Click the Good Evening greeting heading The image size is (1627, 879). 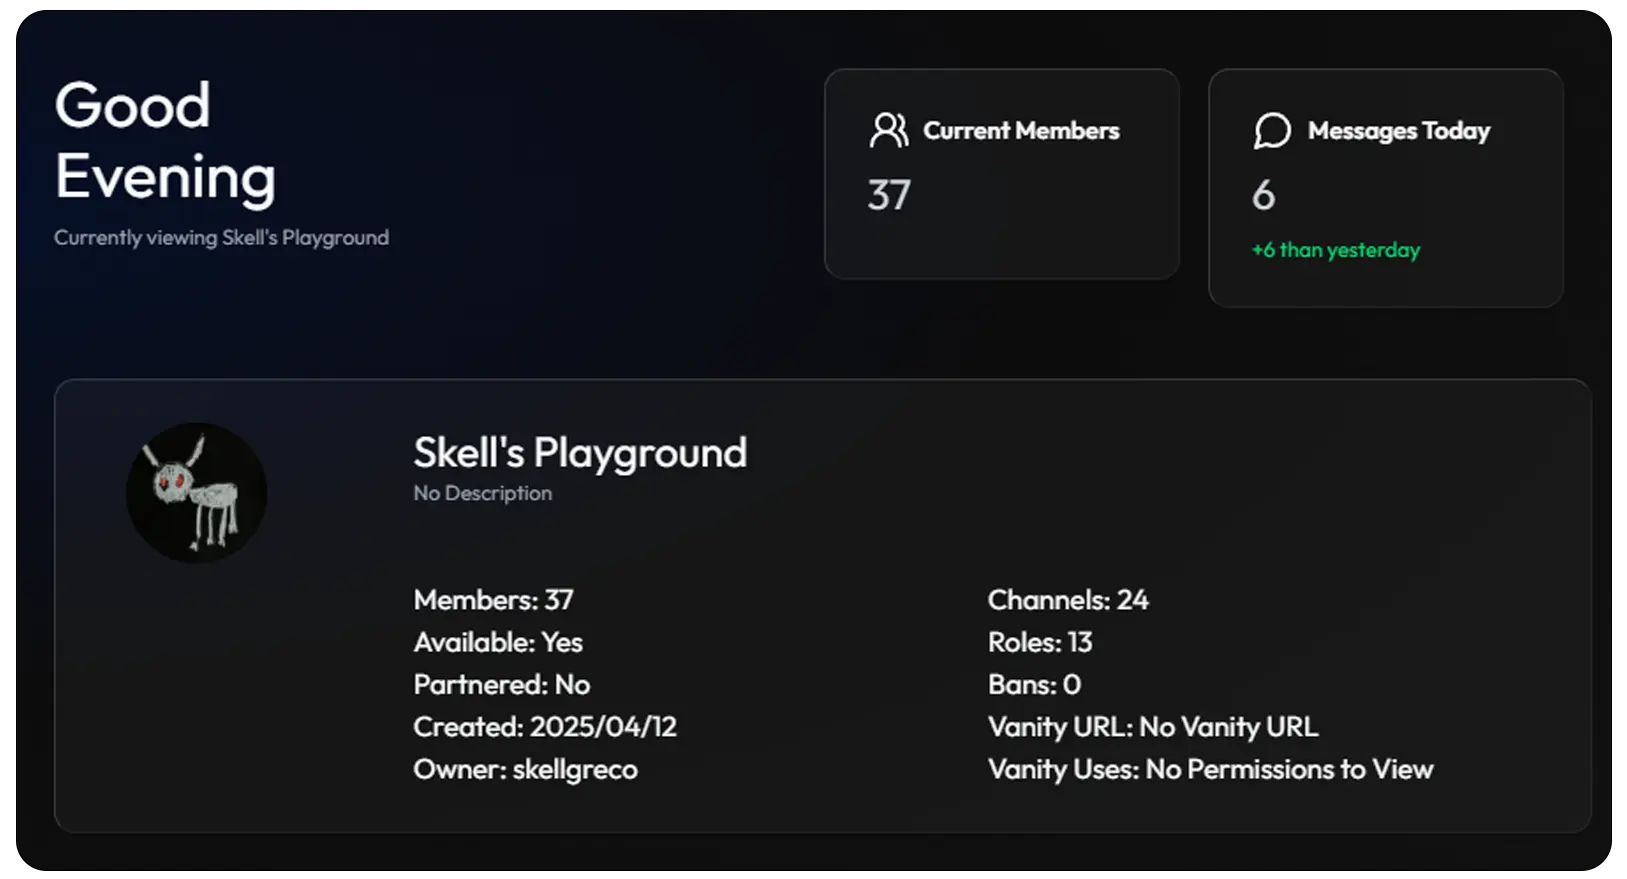click(165, 141)
